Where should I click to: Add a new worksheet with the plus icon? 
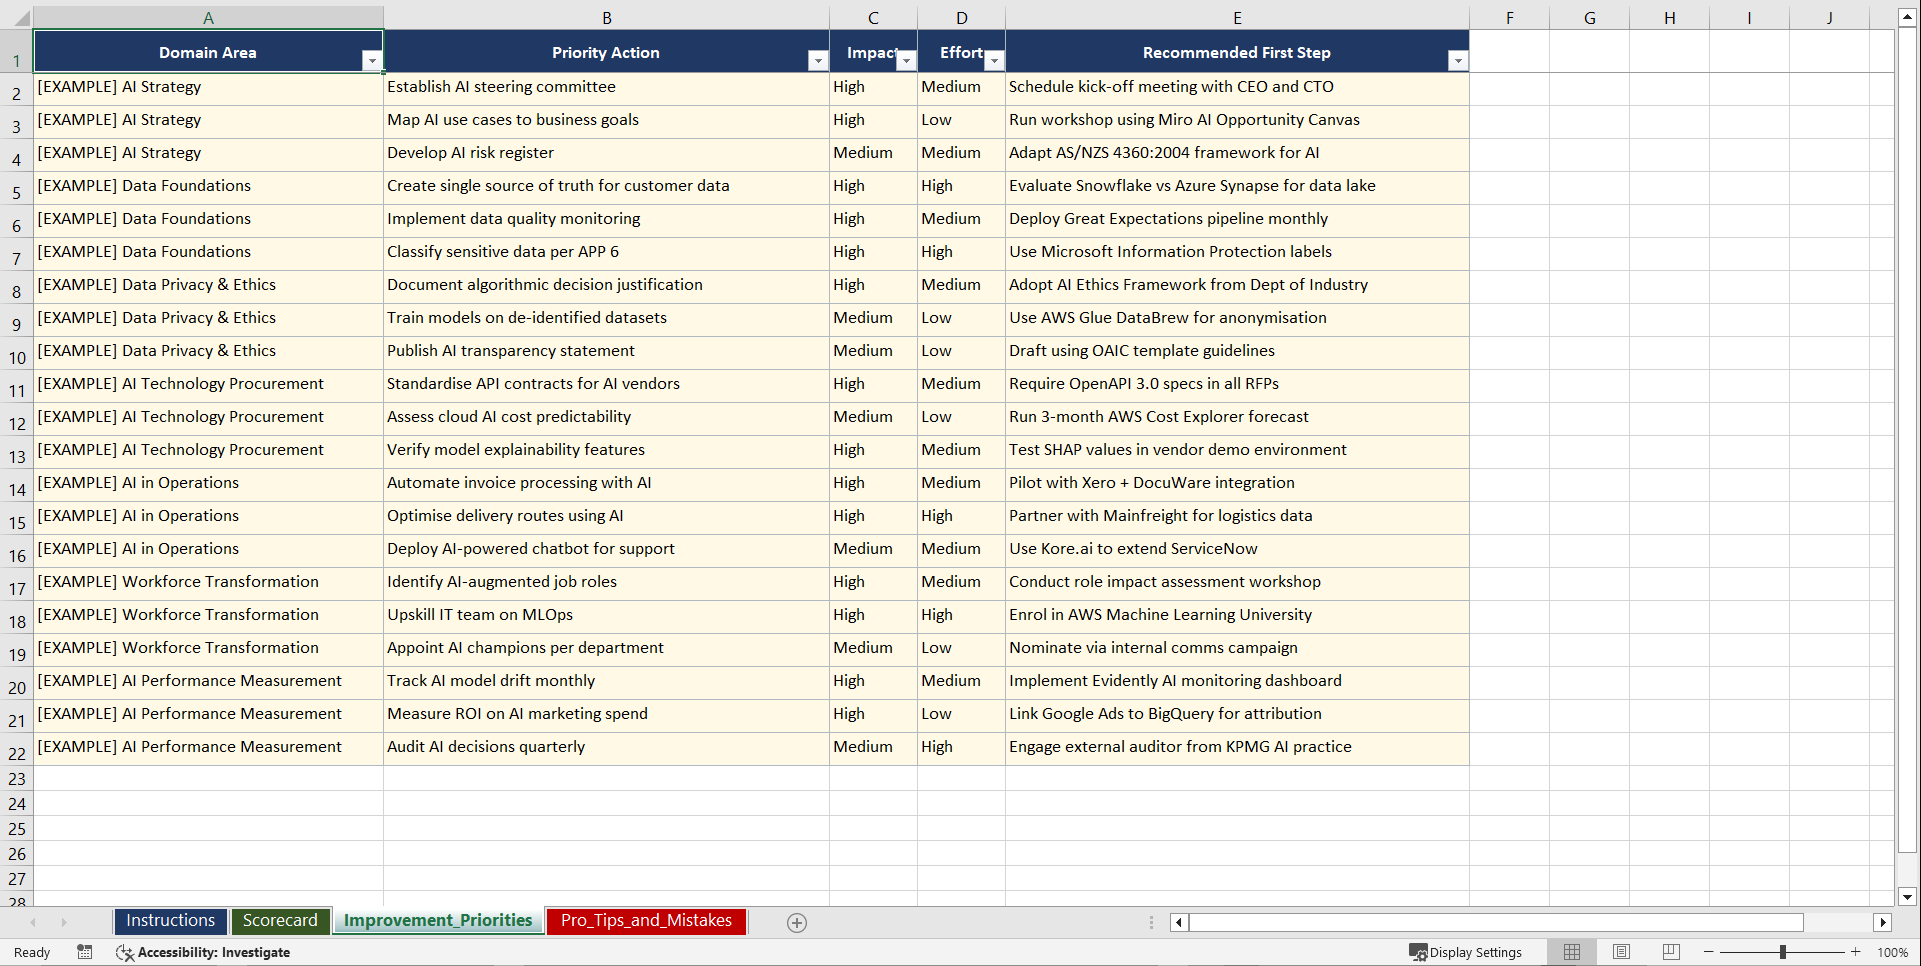[797, 922]
